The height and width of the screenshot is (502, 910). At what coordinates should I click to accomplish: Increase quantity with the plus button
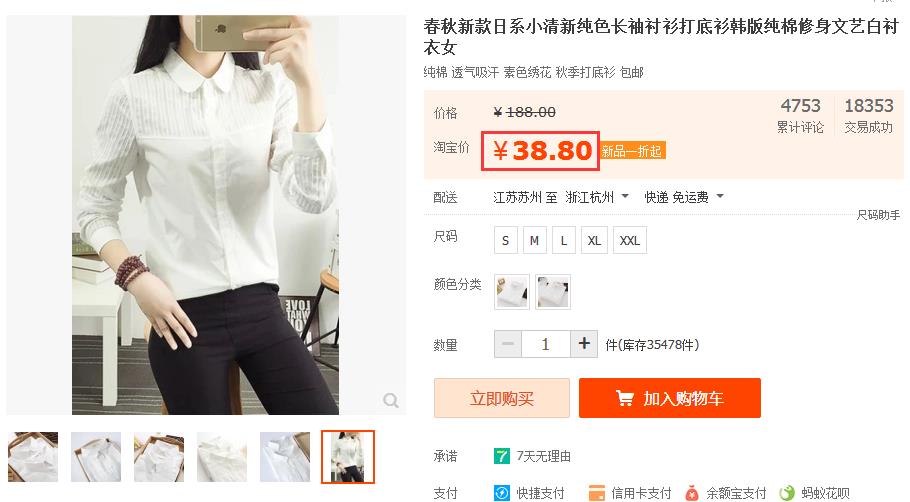click(584, 344)
